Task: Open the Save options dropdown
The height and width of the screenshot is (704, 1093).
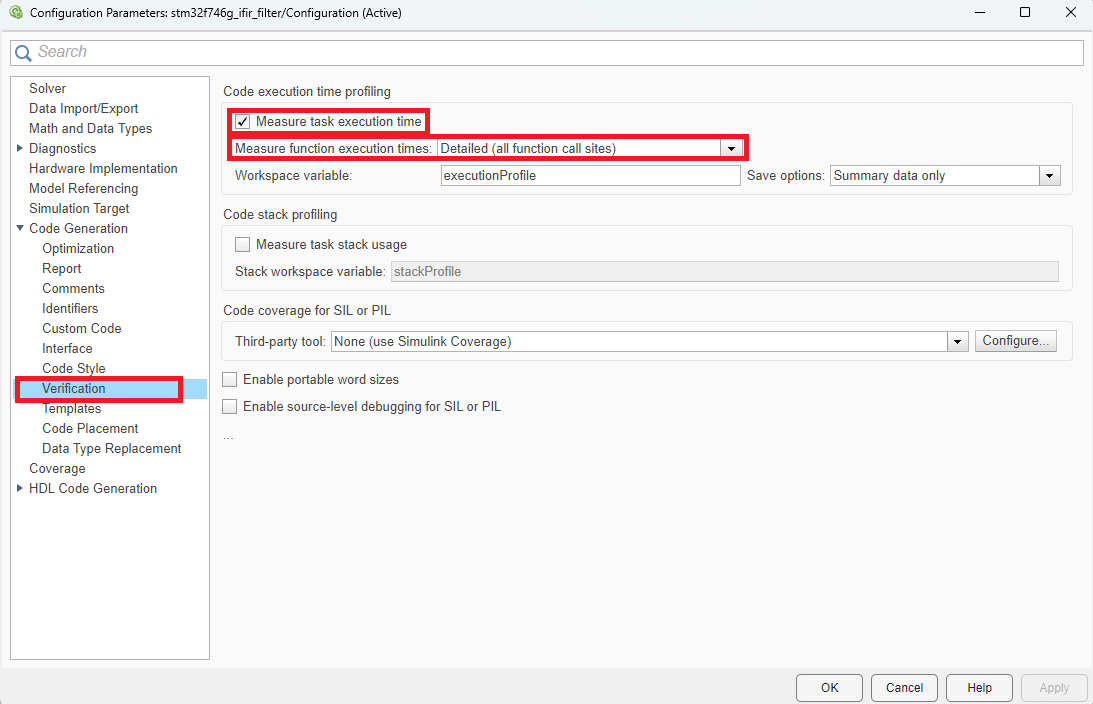Action: (1048, 176)
